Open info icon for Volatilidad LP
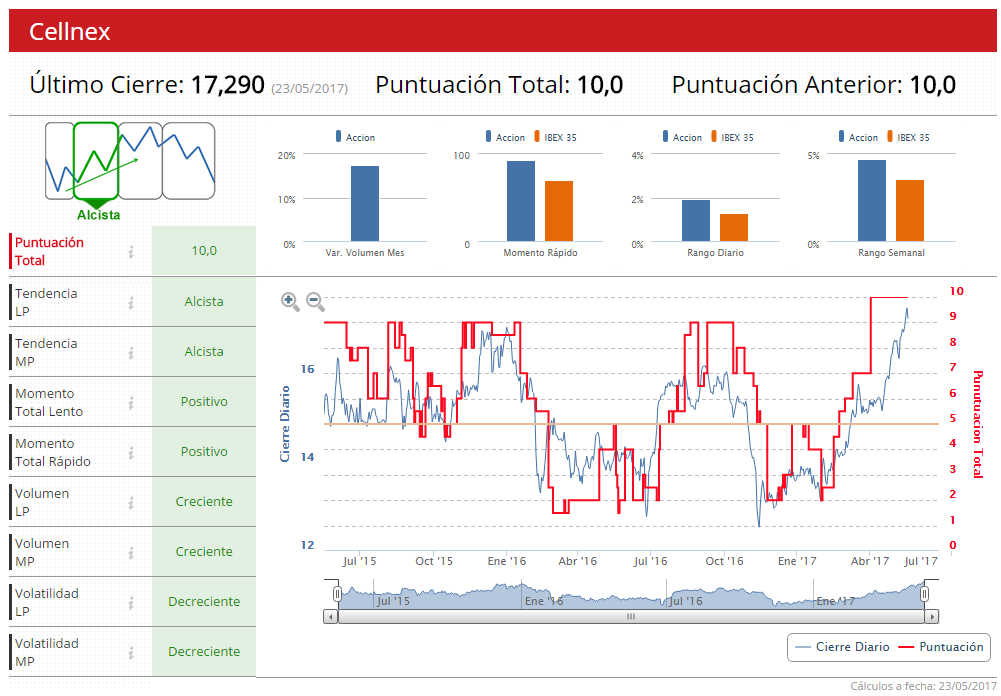 [131, 602]
